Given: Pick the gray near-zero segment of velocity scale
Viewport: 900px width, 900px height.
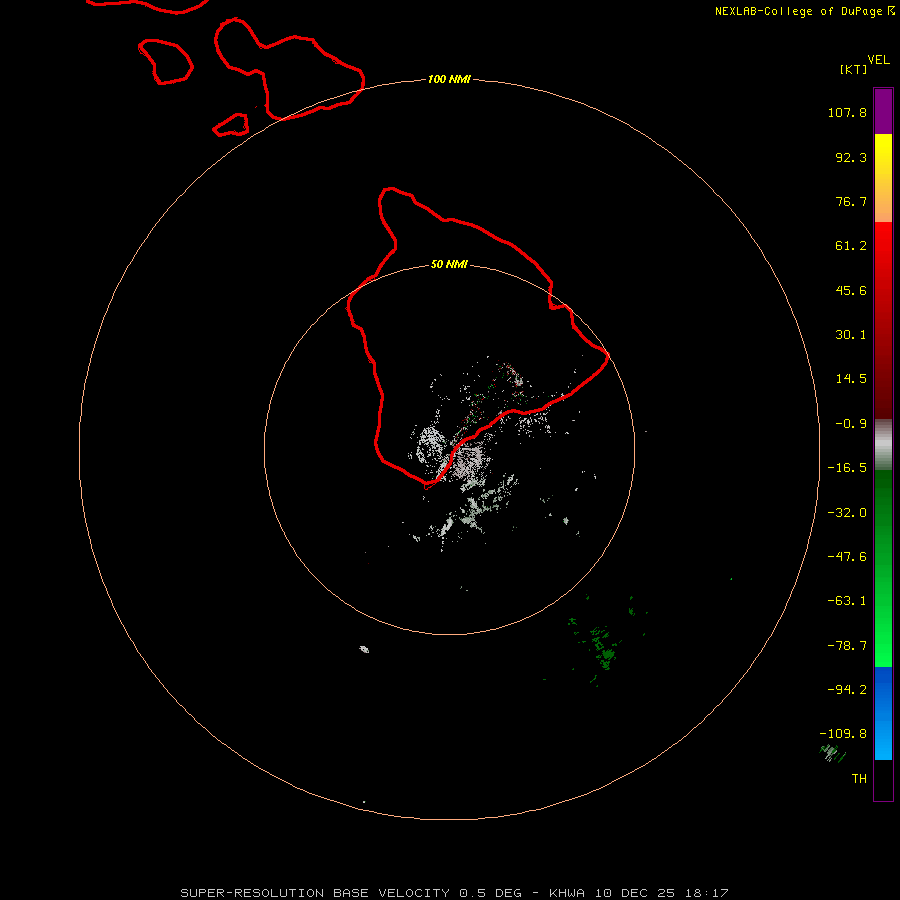Looking at the screenshot, I should [883, 445].
